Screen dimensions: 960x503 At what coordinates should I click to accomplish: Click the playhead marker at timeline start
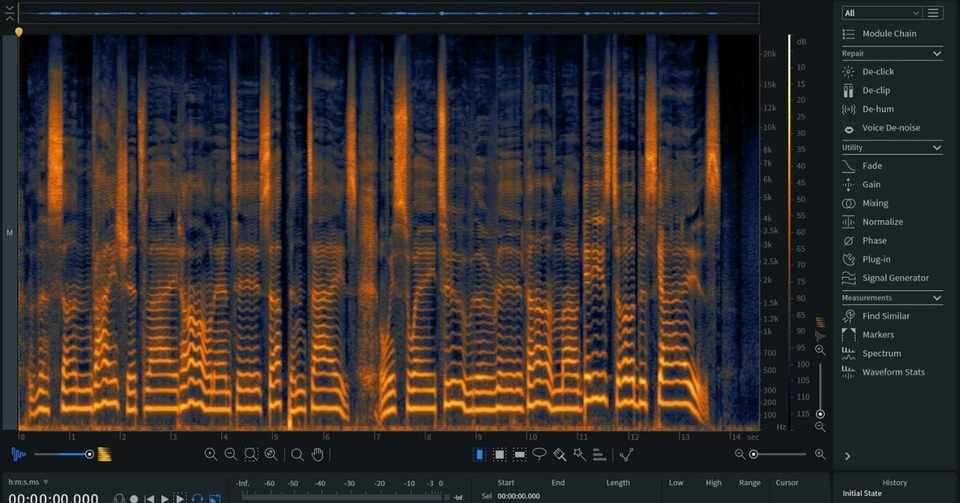[x=19, y=32]
